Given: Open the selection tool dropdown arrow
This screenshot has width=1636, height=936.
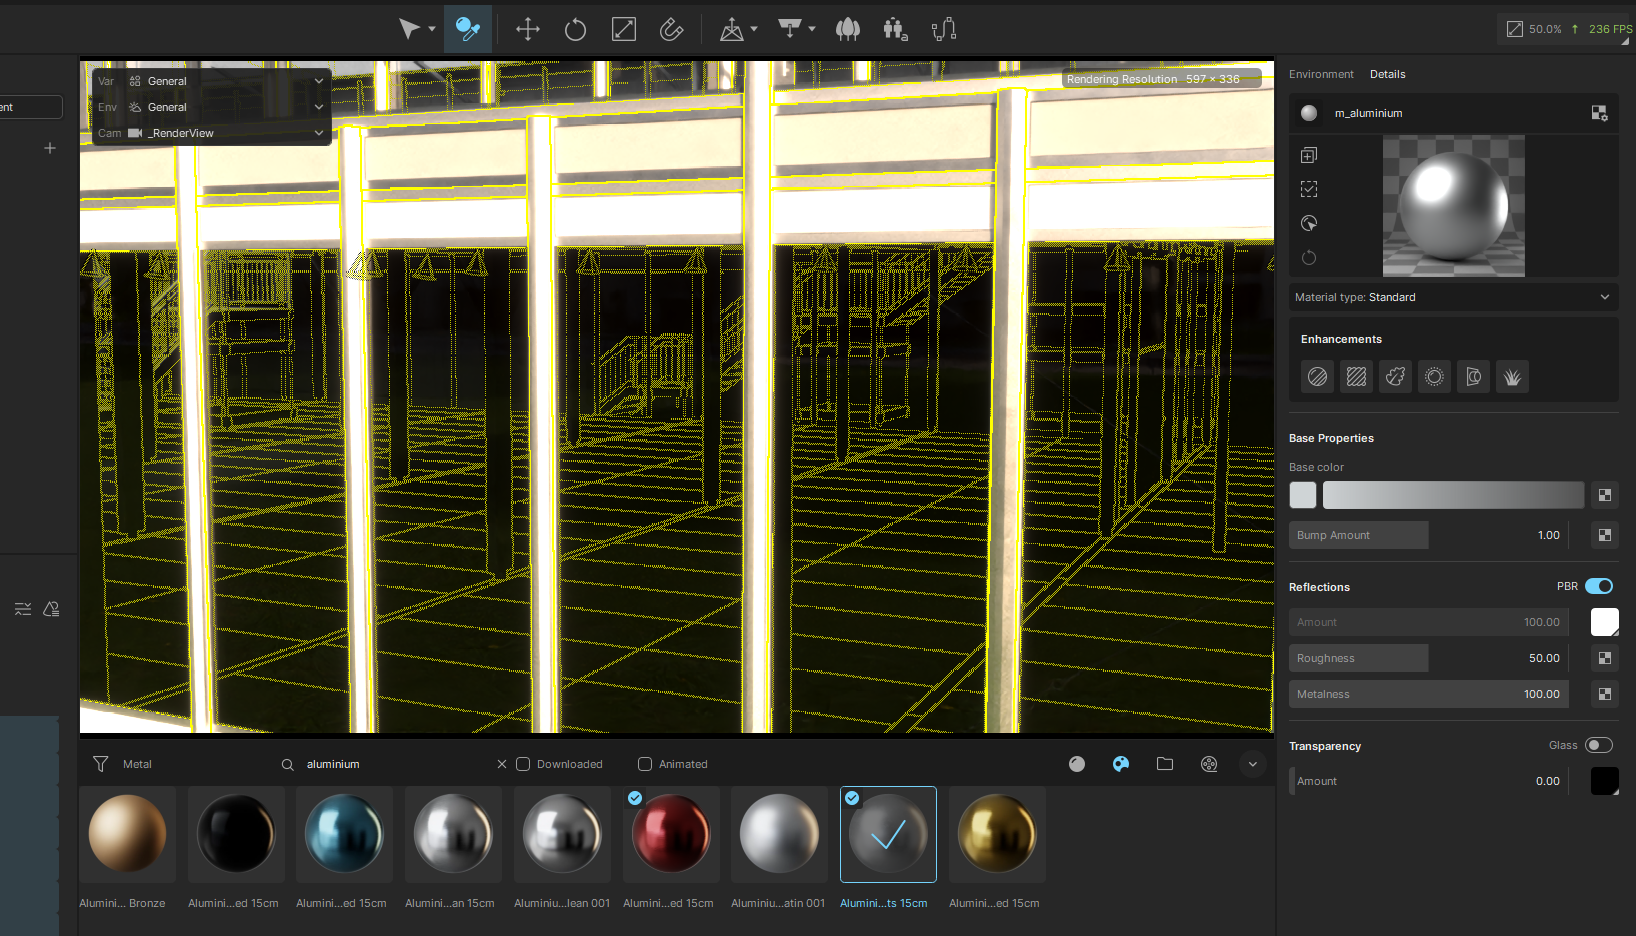Looking at the screenshot, I should coord(432,29).
